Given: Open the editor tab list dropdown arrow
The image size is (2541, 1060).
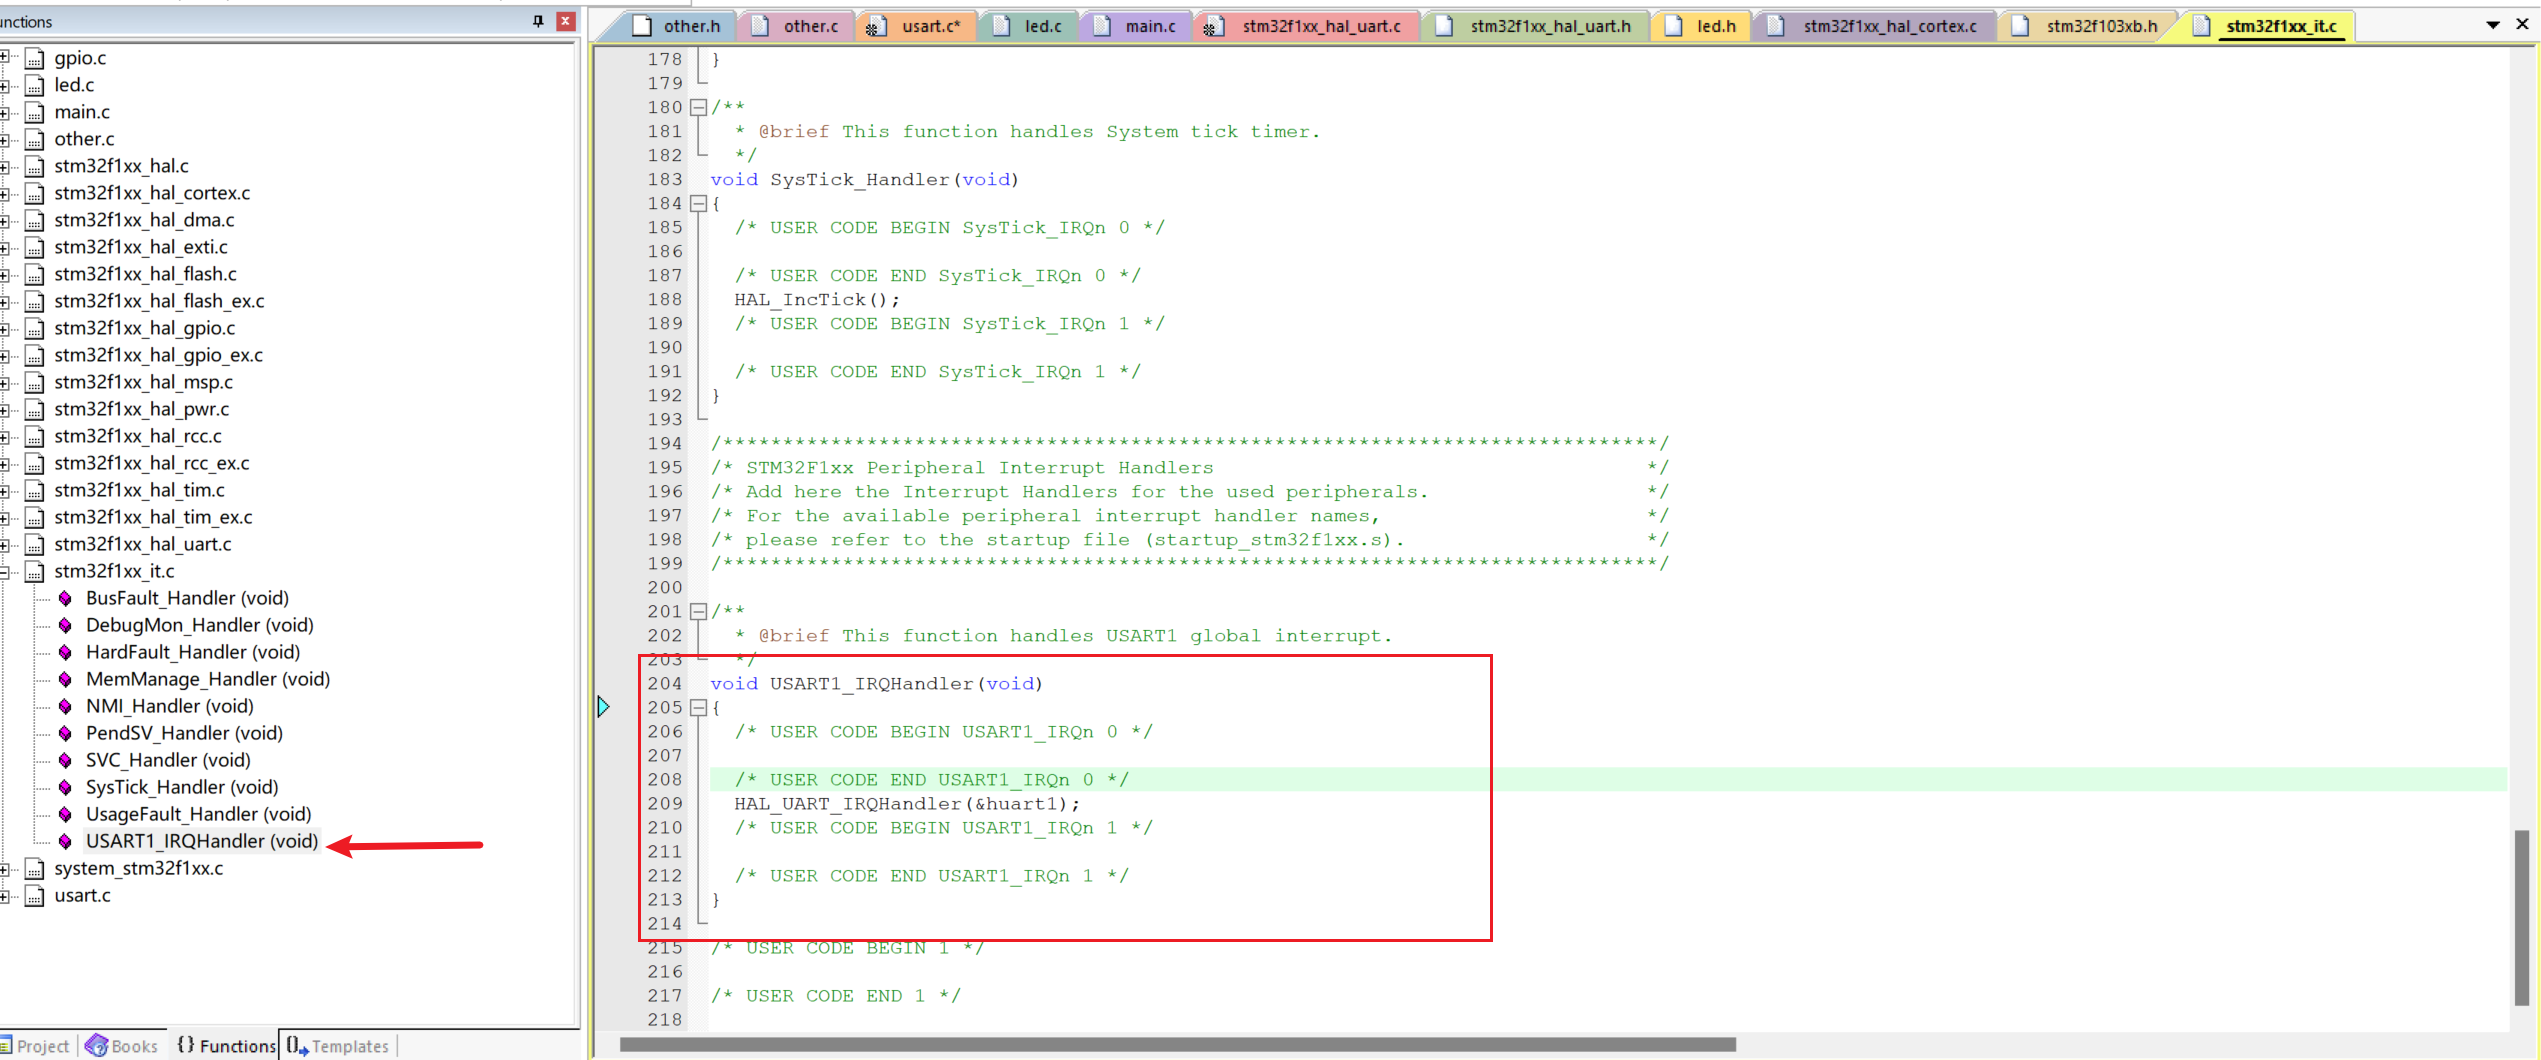Looking at the screenshot, I should (2493, 25).
